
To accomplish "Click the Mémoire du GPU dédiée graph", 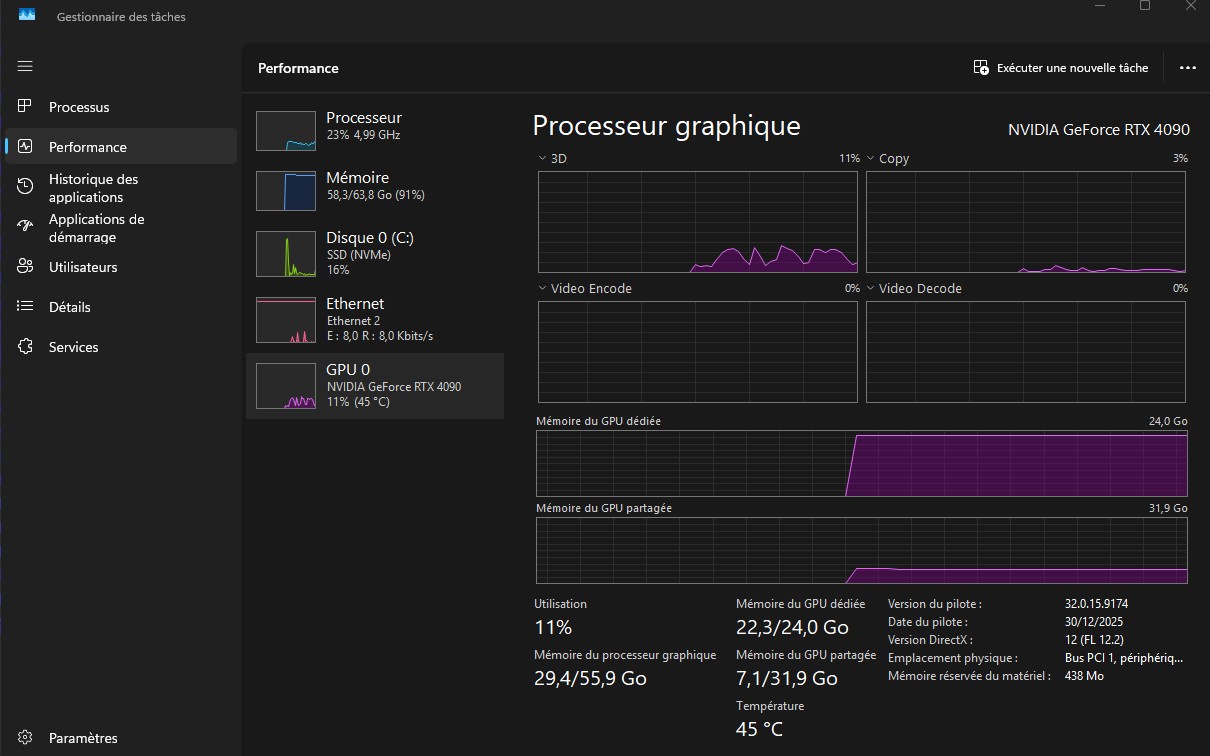I will click(861, 465).
